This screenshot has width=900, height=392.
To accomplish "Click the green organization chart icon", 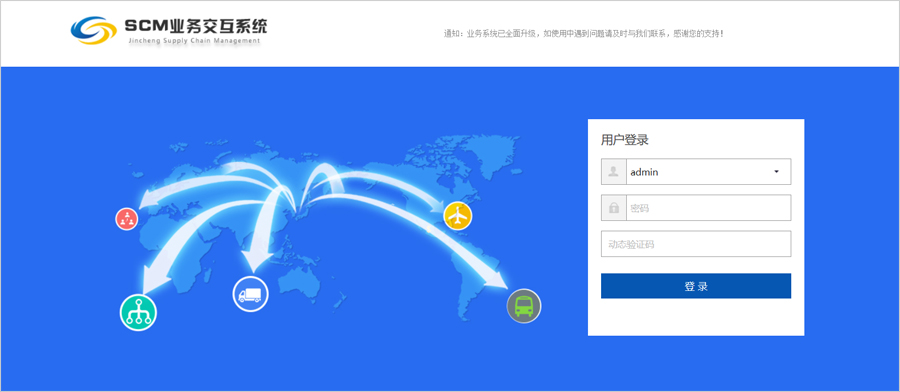I will (x=138, y=313).
